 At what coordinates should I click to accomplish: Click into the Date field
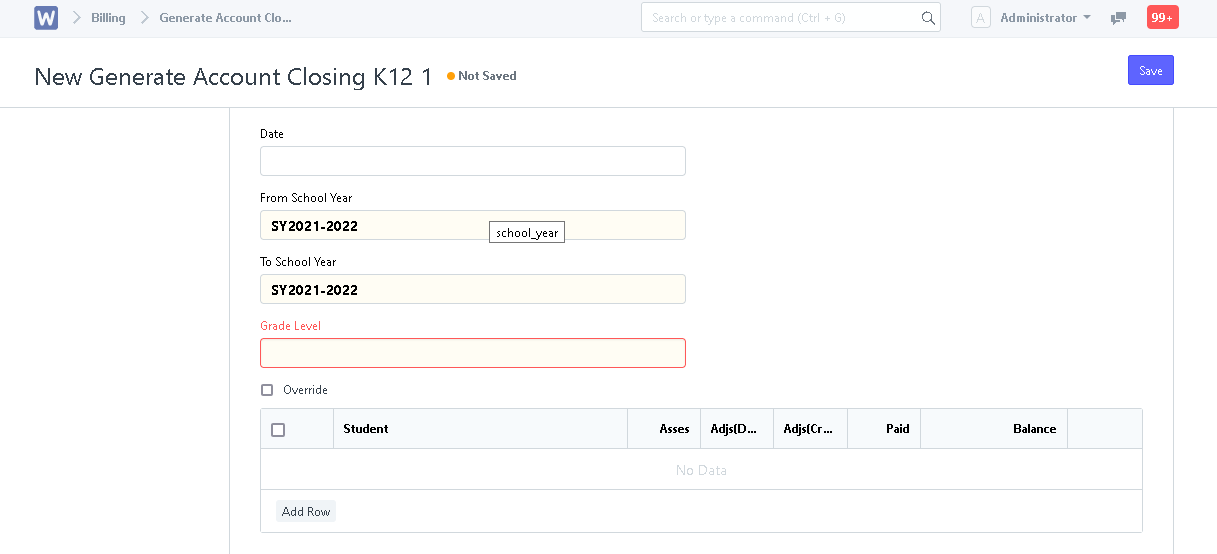click(473, 161)
